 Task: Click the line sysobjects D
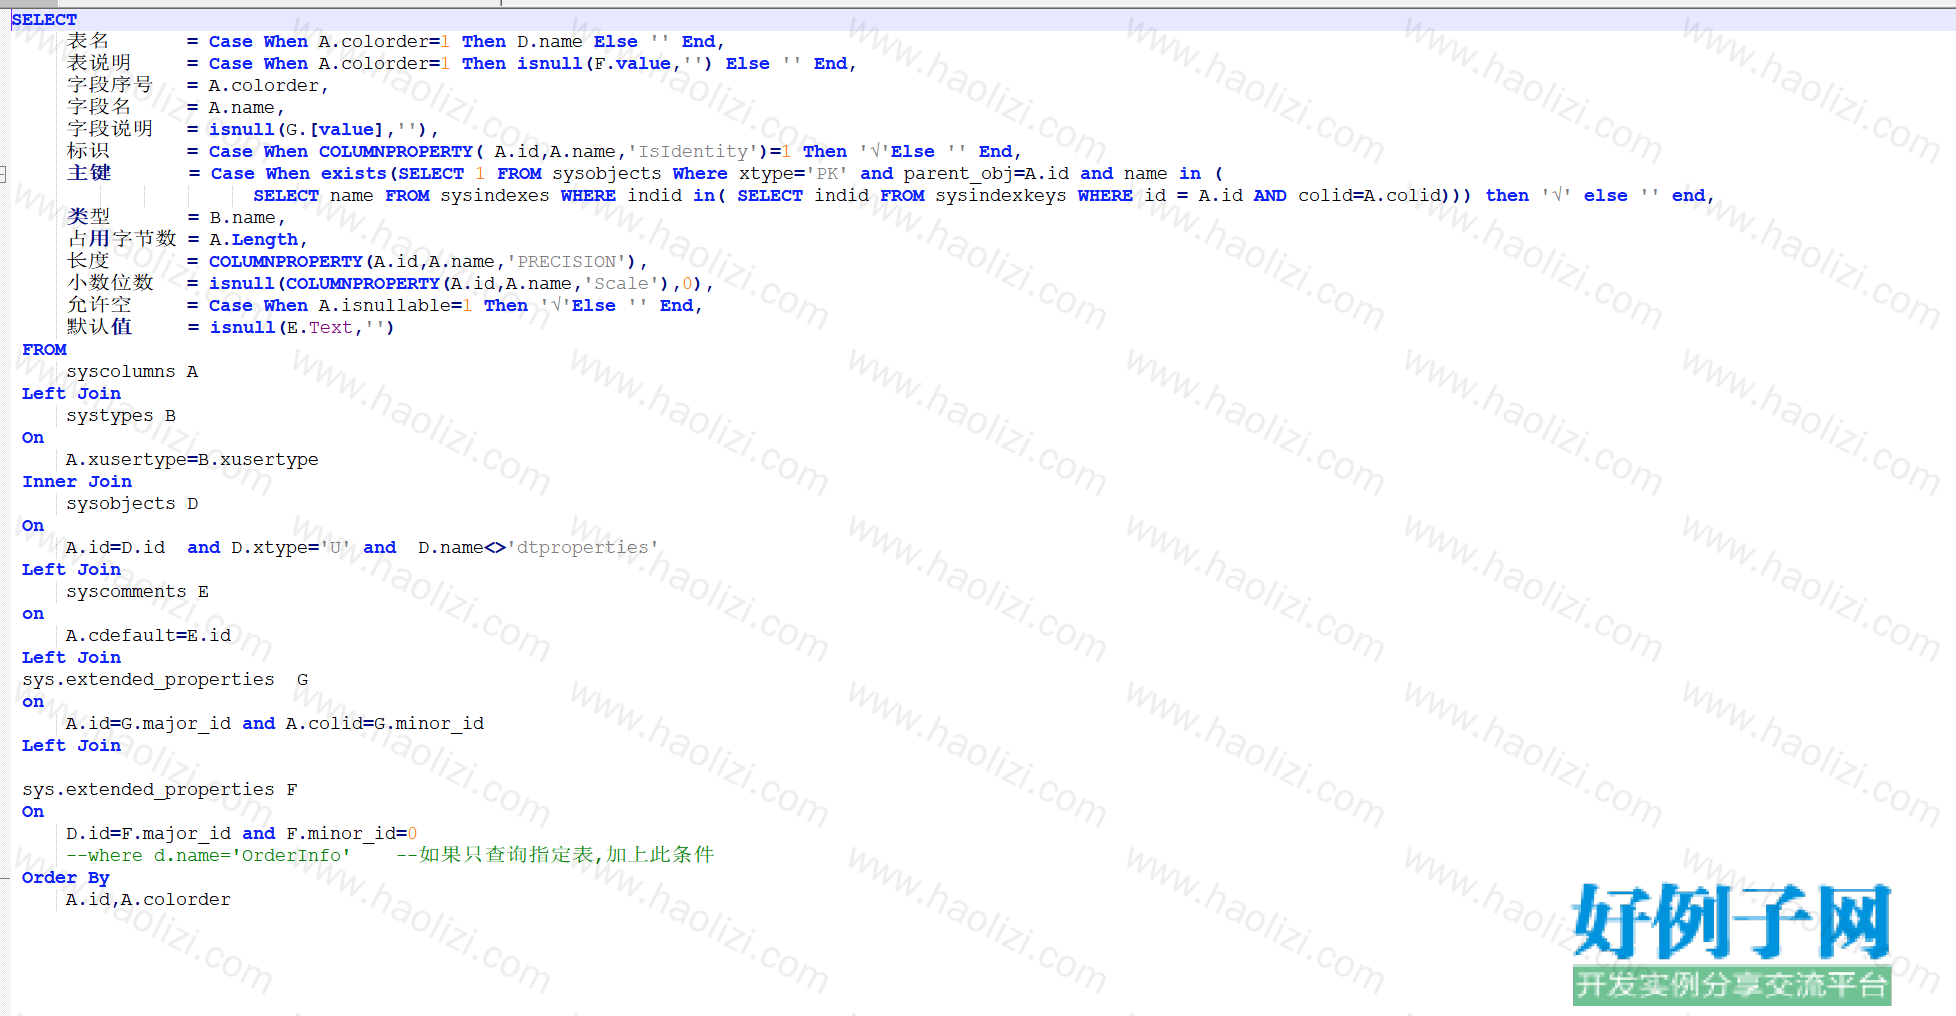click(132, 503)
